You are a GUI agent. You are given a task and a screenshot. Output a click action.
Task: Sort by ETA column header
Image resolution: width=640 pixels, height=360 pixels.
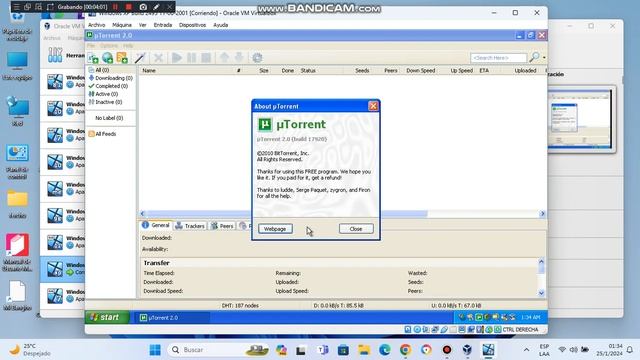[x=484, y=71]
